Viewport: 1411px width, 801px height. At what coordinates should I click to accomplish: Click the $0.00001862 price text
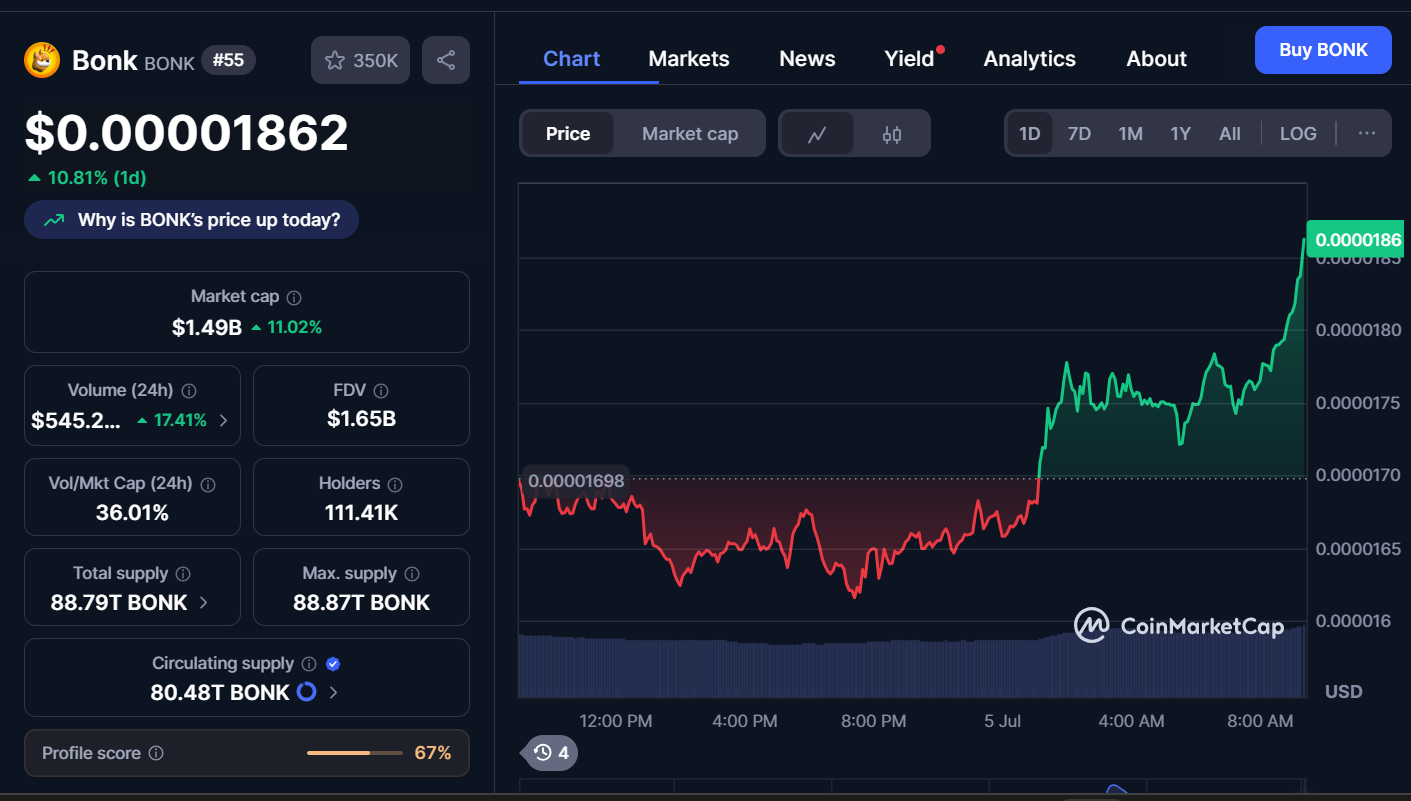tap(186, 133)
